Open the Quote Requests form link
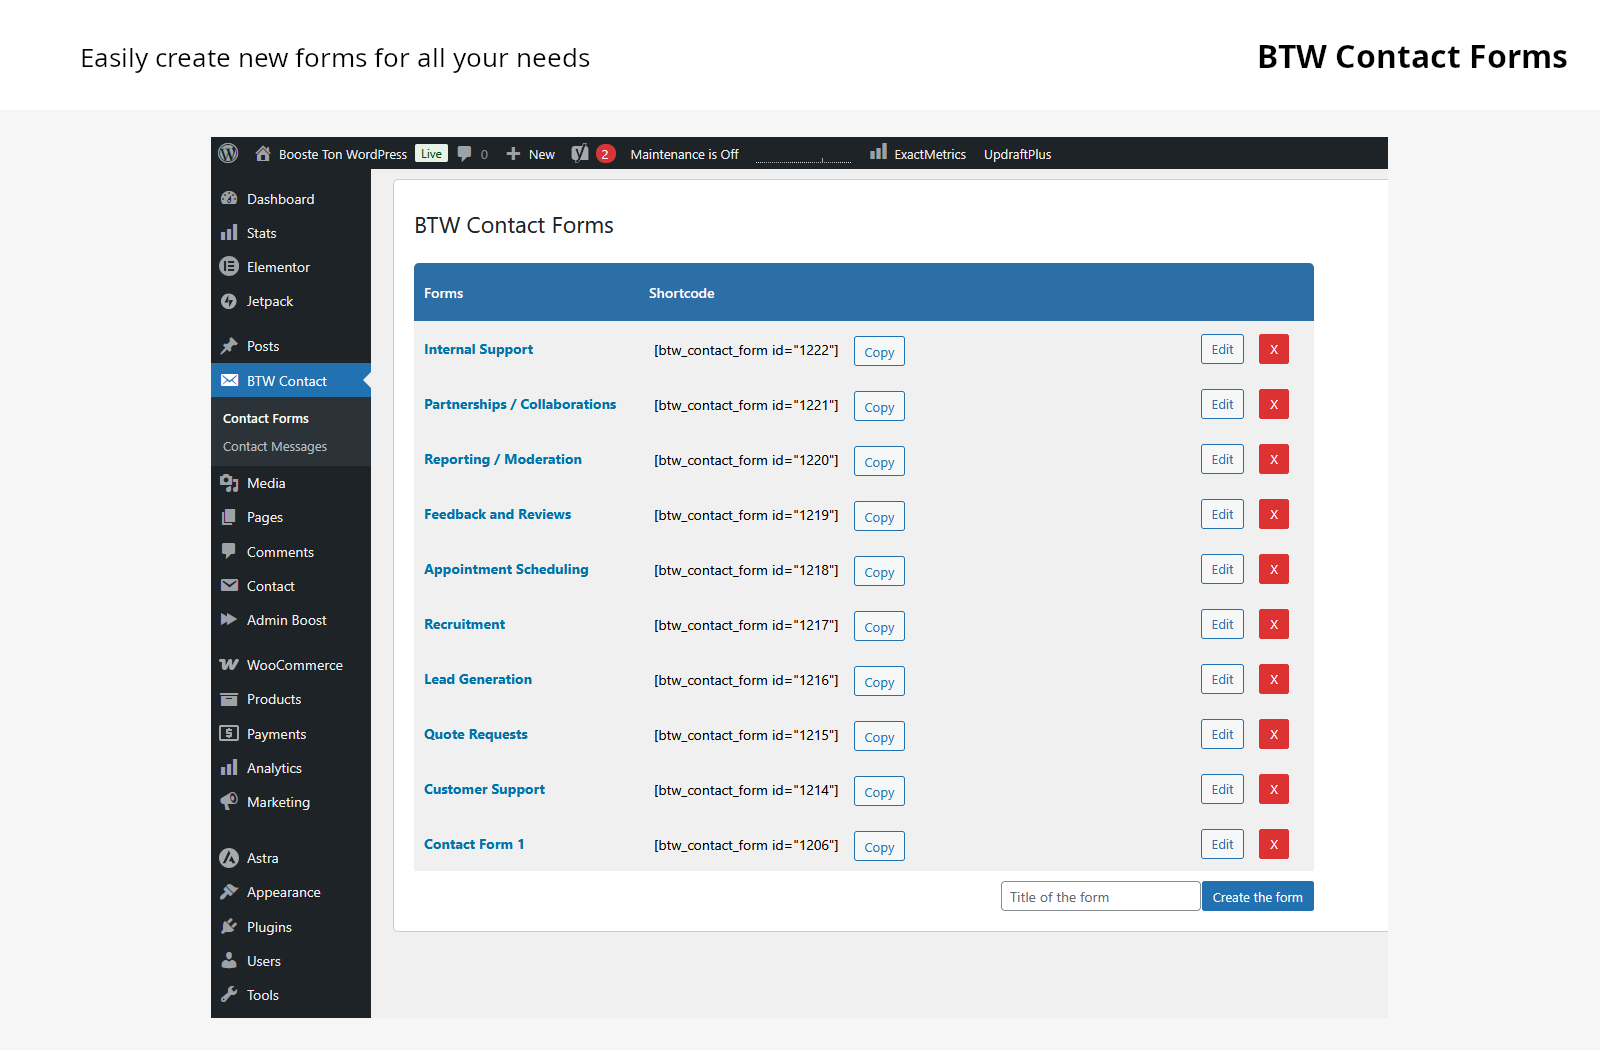1600x1050 pixels. tap(476, 734)
